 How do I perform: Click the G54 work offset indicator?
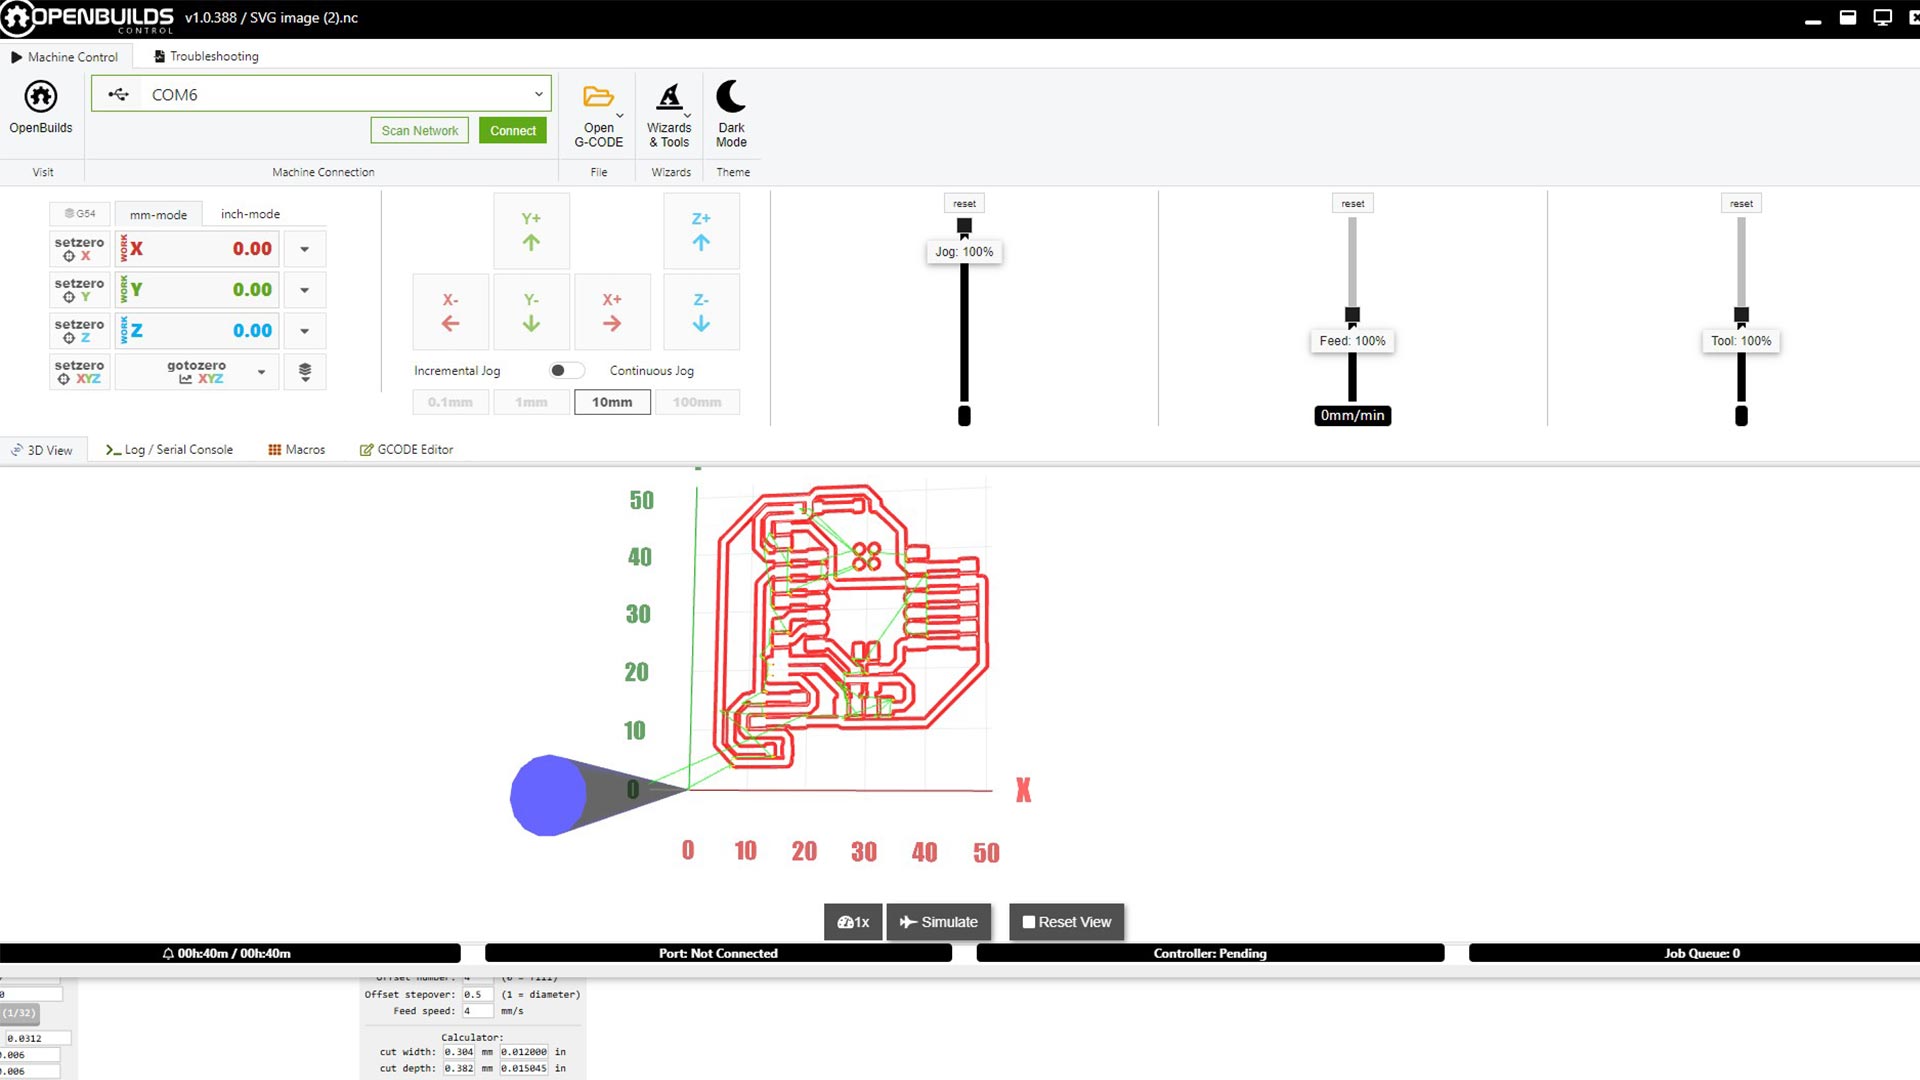pos(80,214)
